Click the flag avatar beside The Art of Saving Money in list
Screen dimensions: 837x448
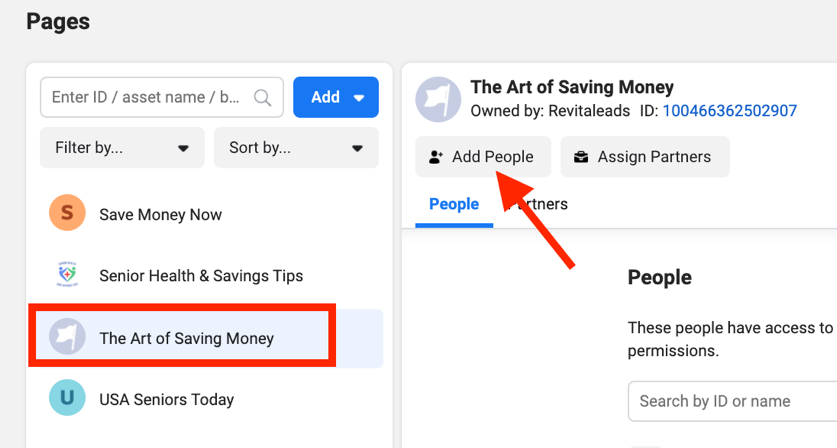click(x=67, y=336)
